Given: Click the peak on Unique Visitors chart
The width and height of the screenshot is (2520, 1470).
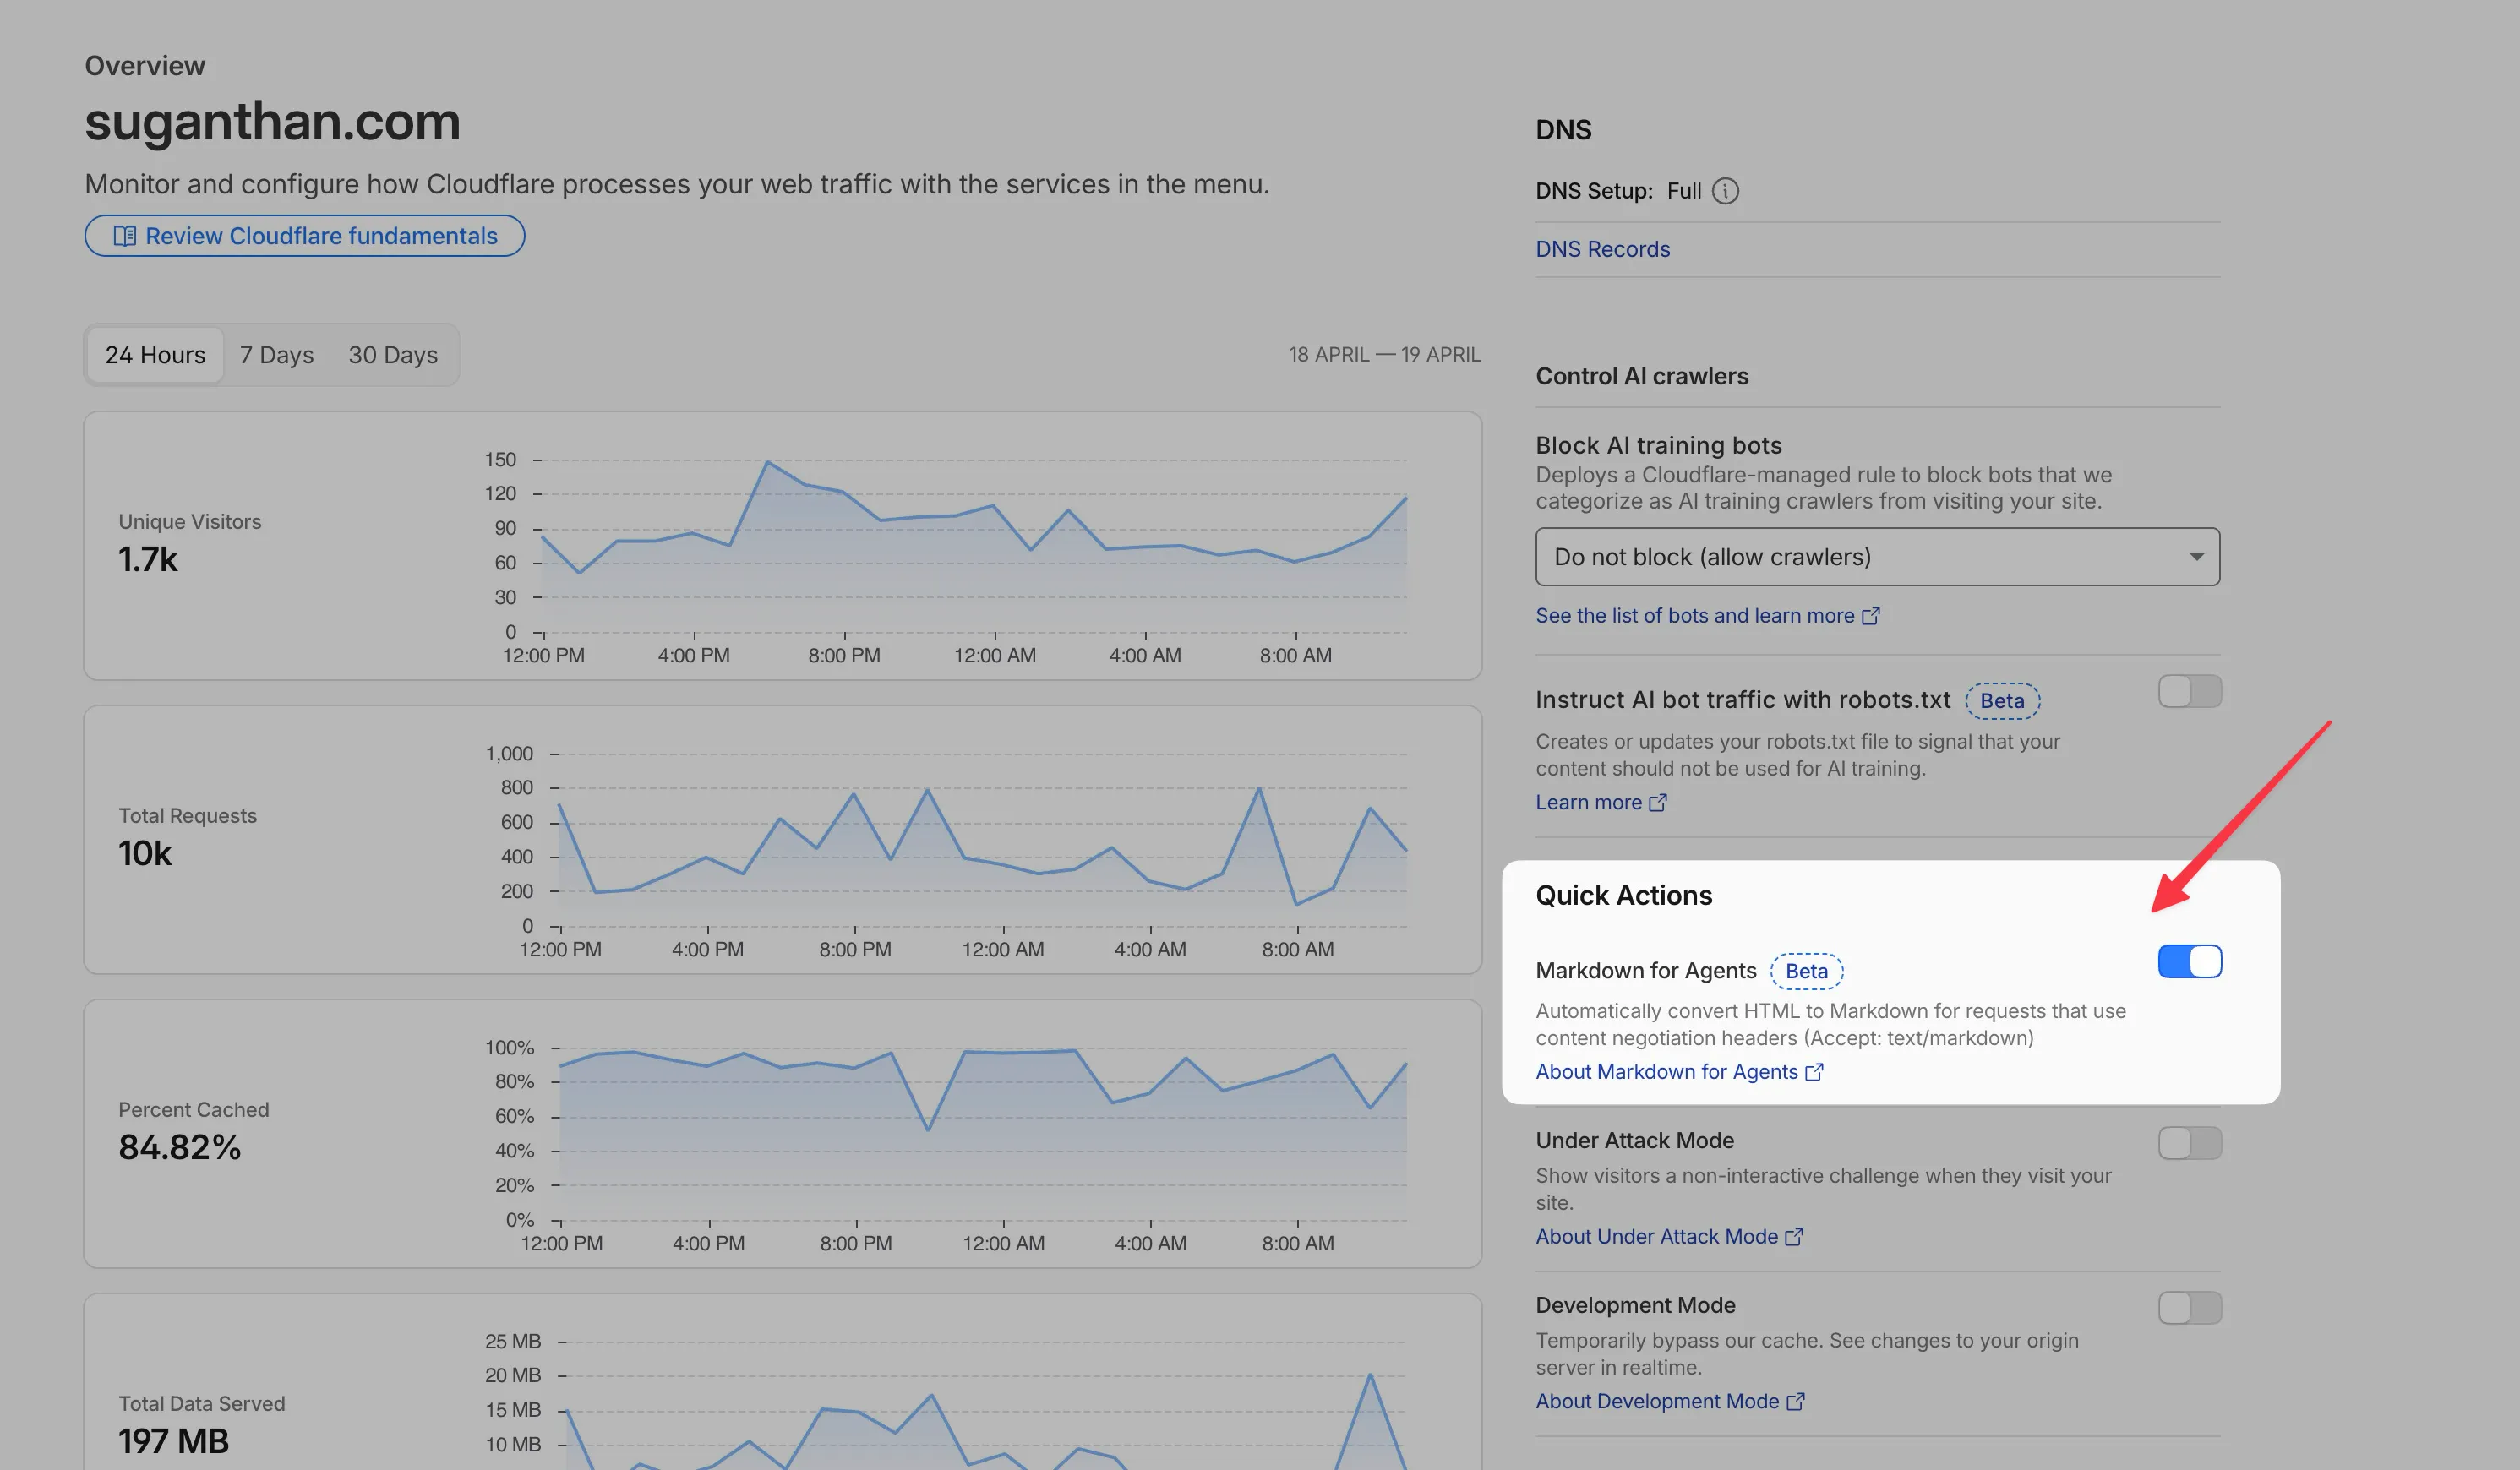Looking at the screenshot, I should point(766,462).
